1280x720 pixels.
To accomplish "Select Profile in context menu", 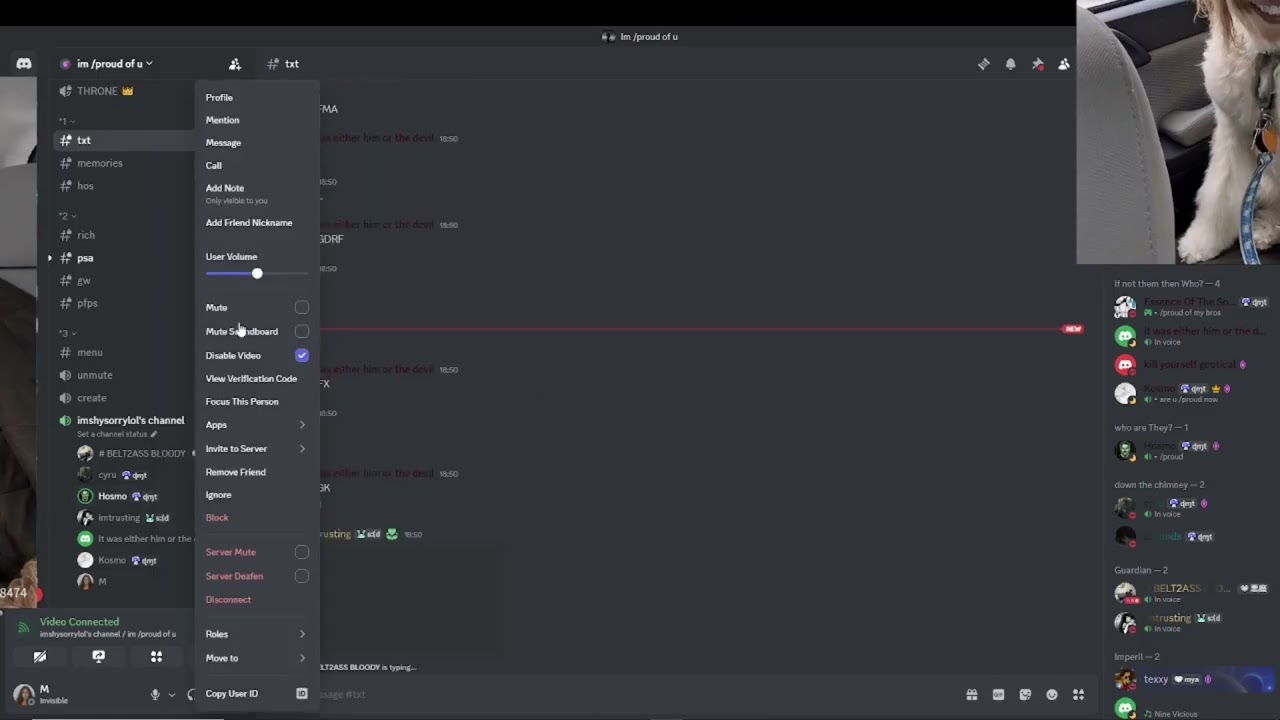I will click(x=219, y=98).
